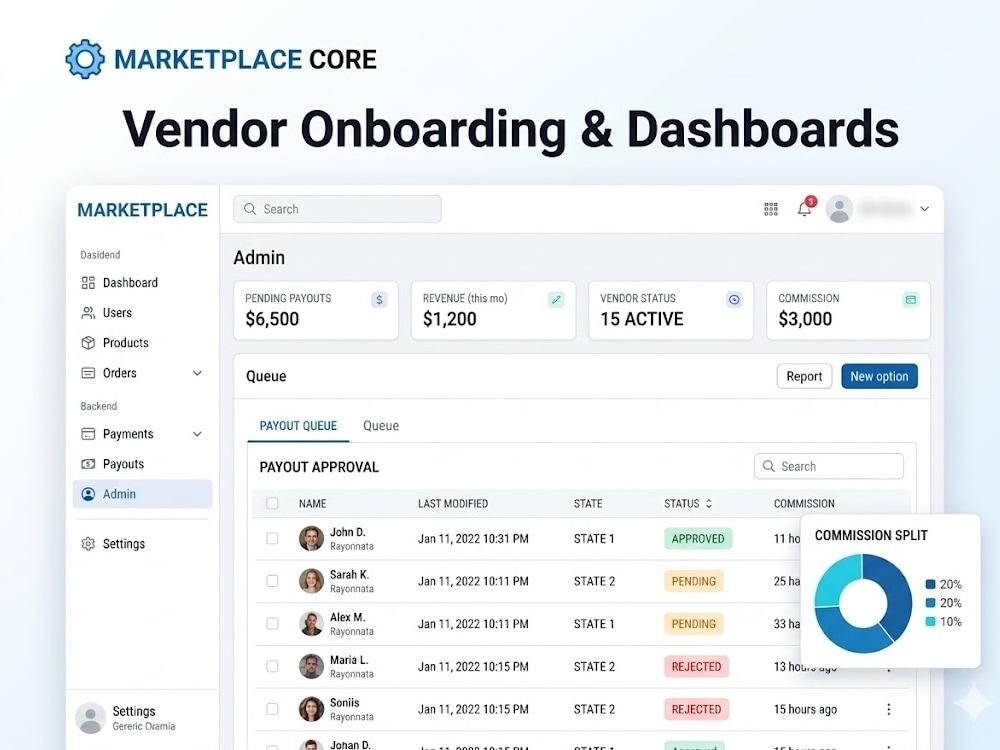The height and width of the screenshot is (750, 1000).
Task: Click the sidebar footer profile avatar
Action: pos(91,718)
